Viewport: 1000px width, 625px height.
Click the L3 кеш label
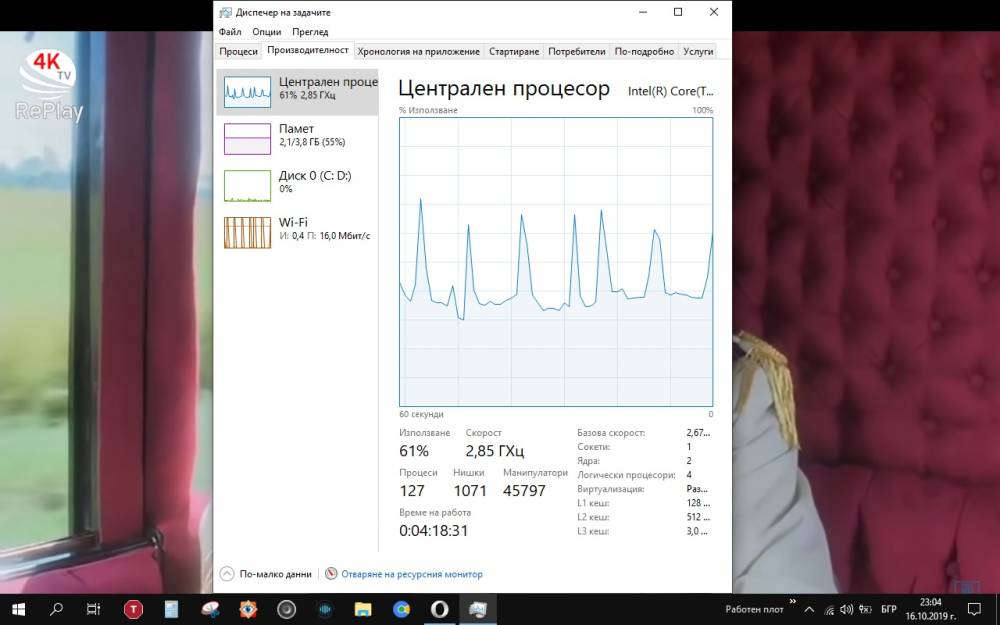593,531
